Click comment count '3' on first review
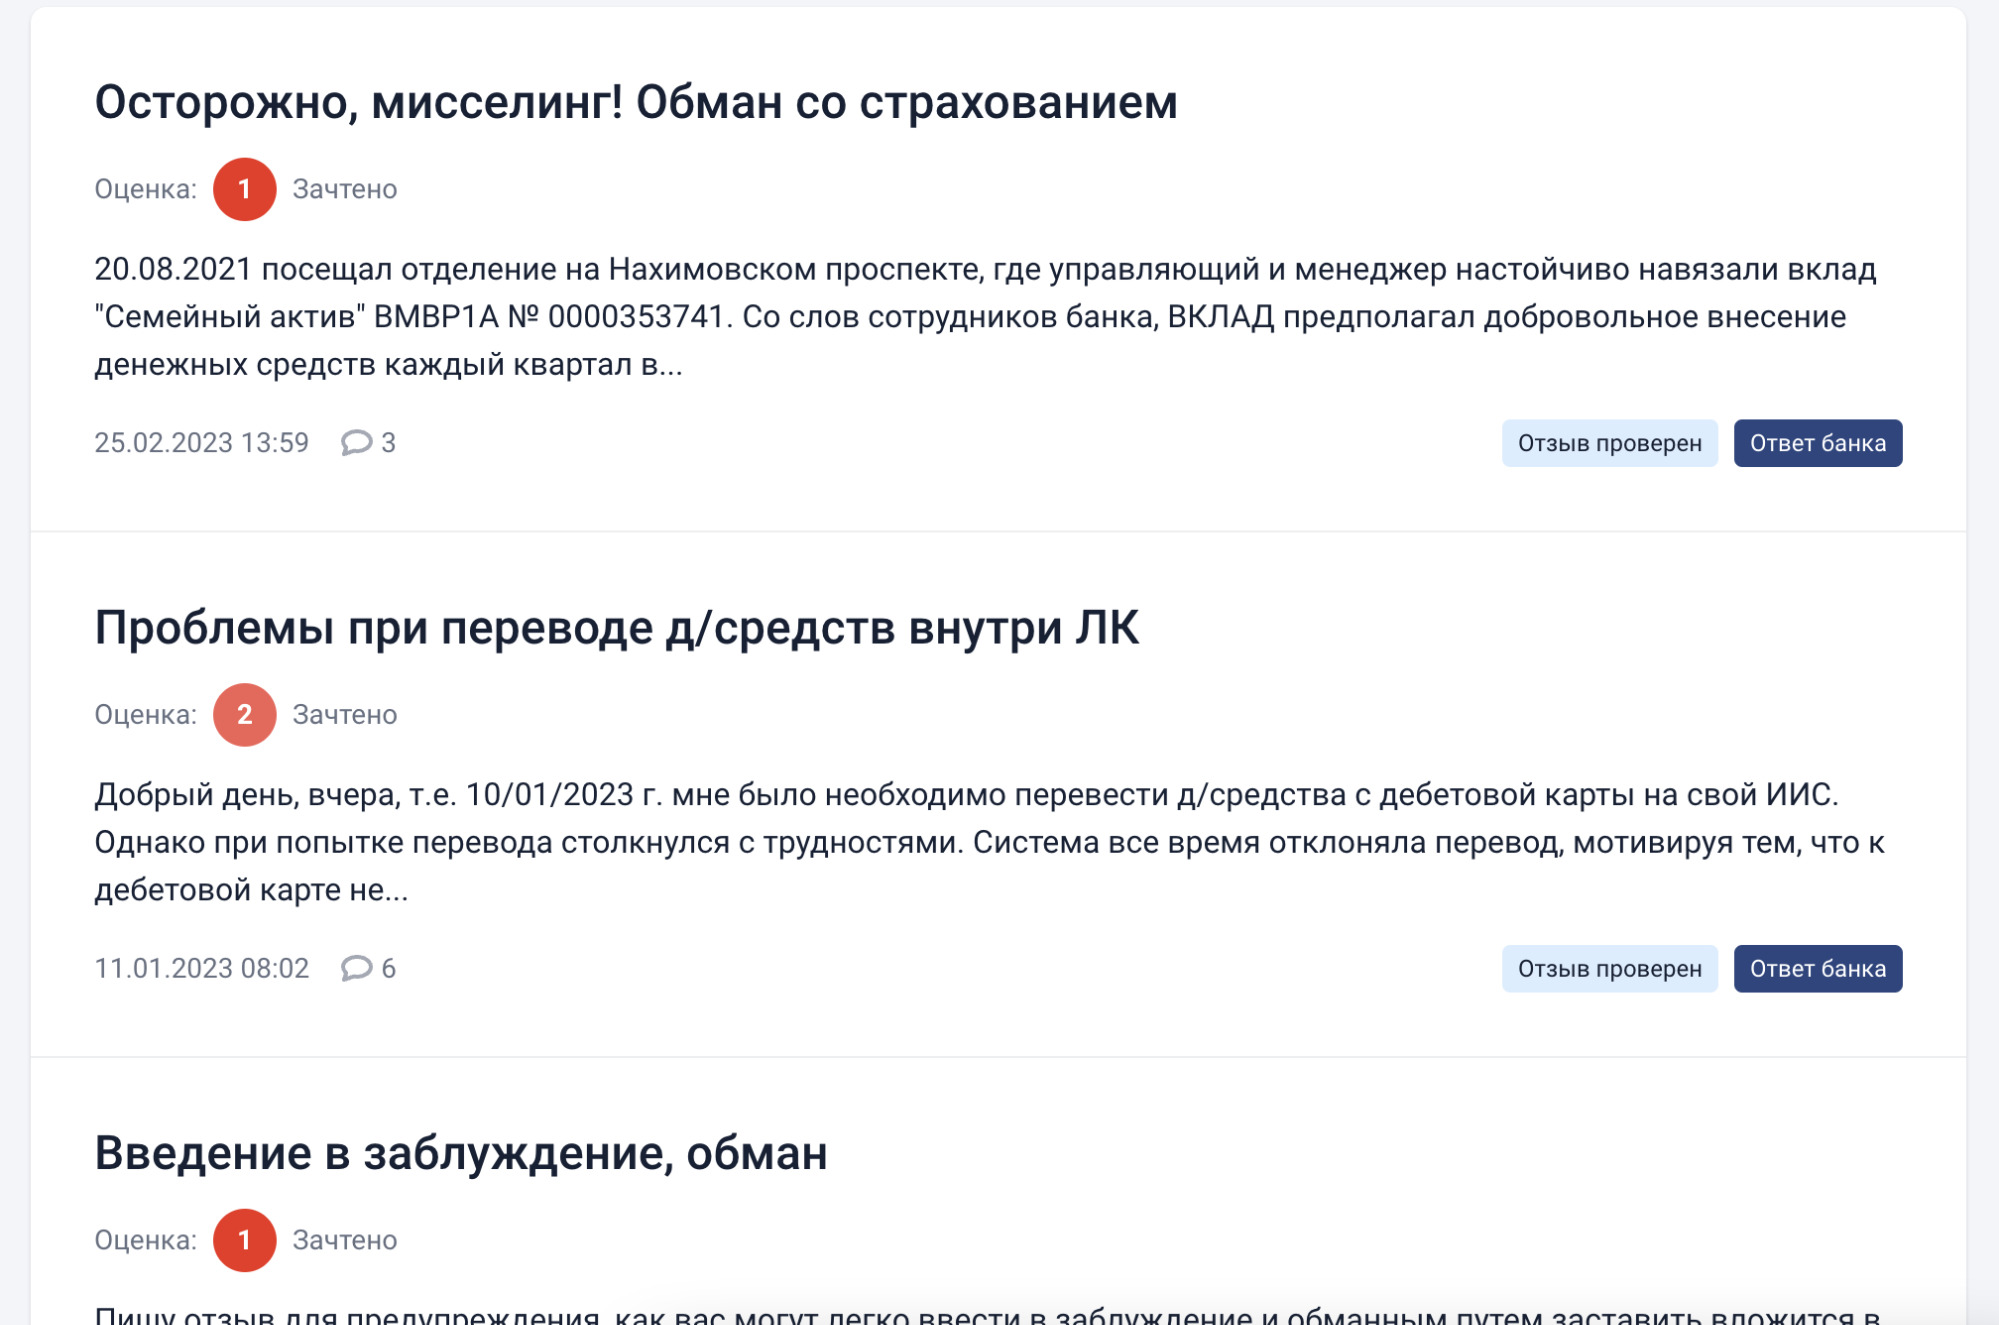The image size is (1999, 1325). point(388,443)
